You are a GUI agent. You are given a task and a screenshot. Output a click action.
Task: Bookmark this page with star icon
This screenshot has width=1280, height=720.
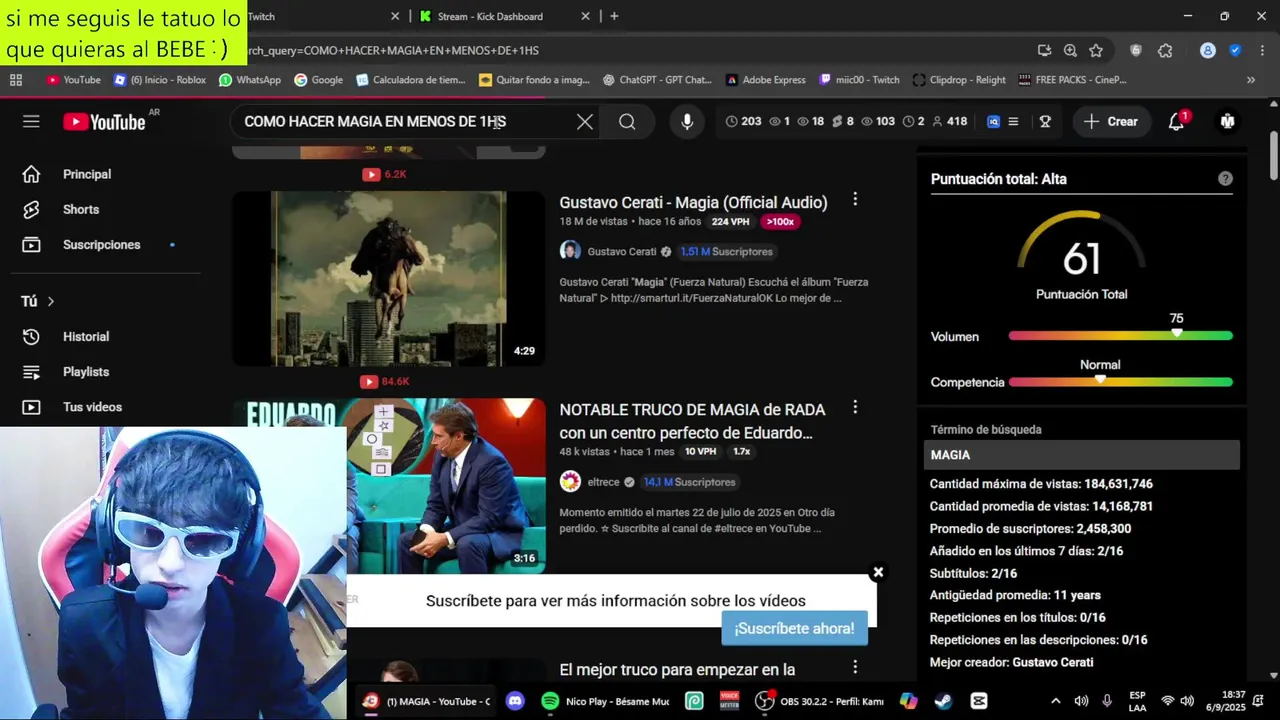pyautogui.click(x=1096, y=50)
